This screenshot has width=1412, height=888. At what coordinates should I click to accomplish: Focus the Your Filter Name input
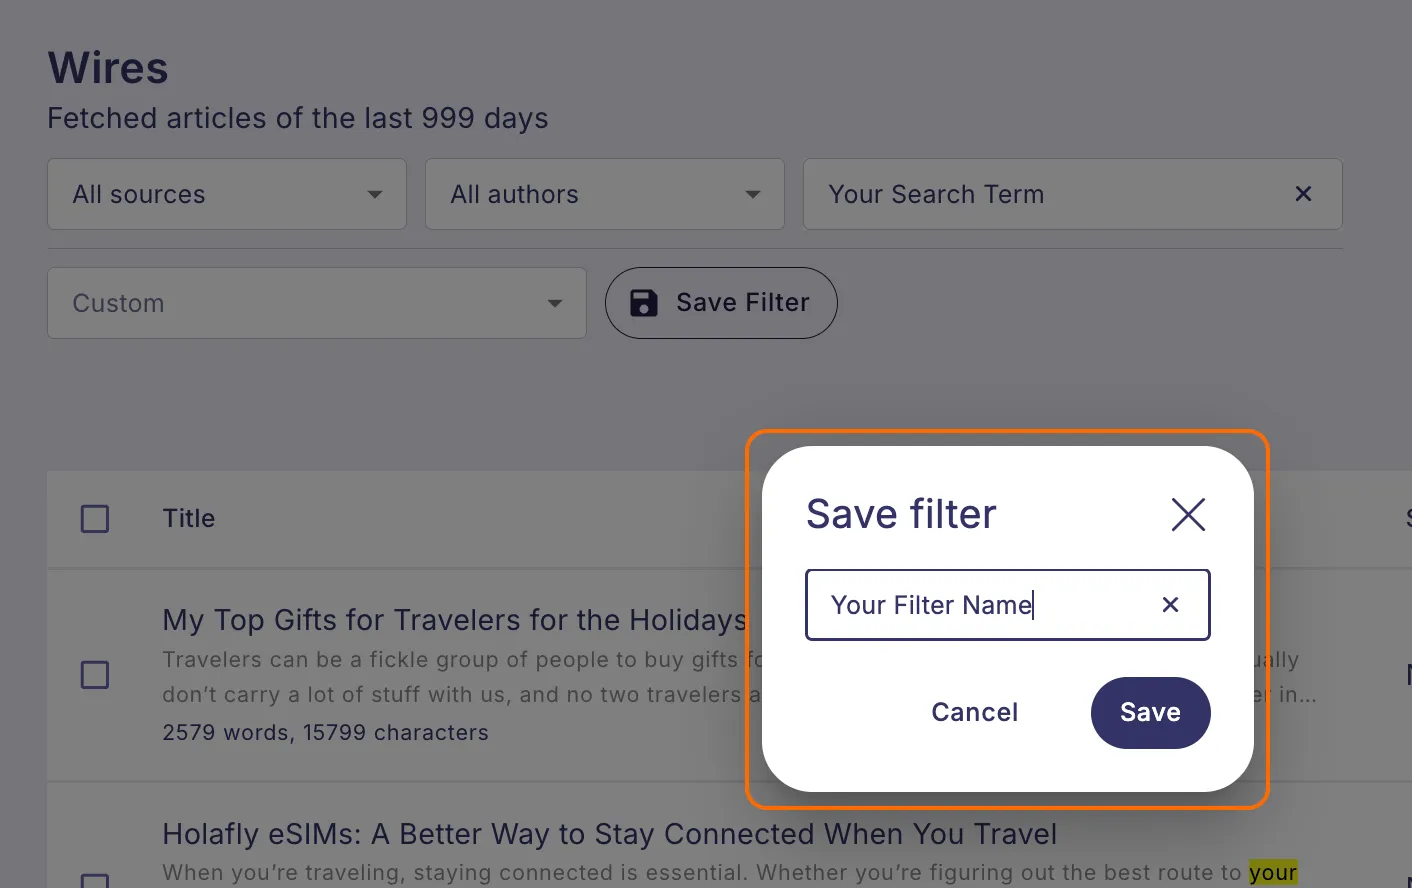(x=985, y=605)
